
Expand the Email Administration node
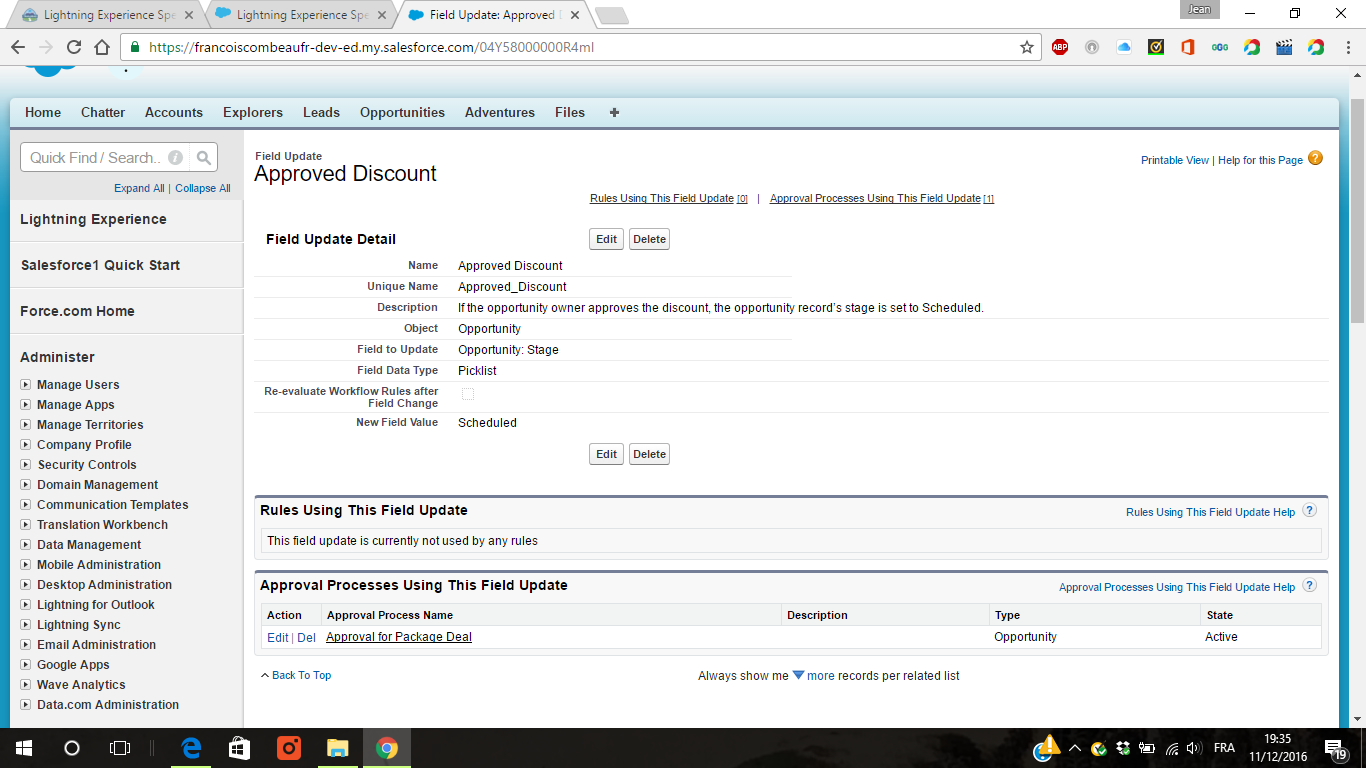tap(27, 645)
